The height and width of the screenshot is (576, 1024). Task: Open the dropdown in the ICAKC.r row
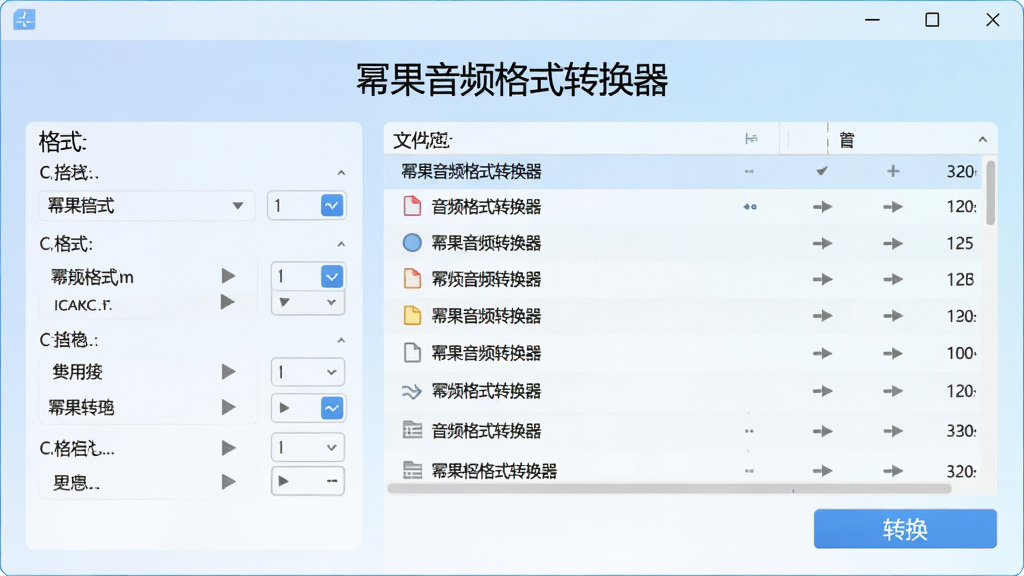tap(308, 302)
